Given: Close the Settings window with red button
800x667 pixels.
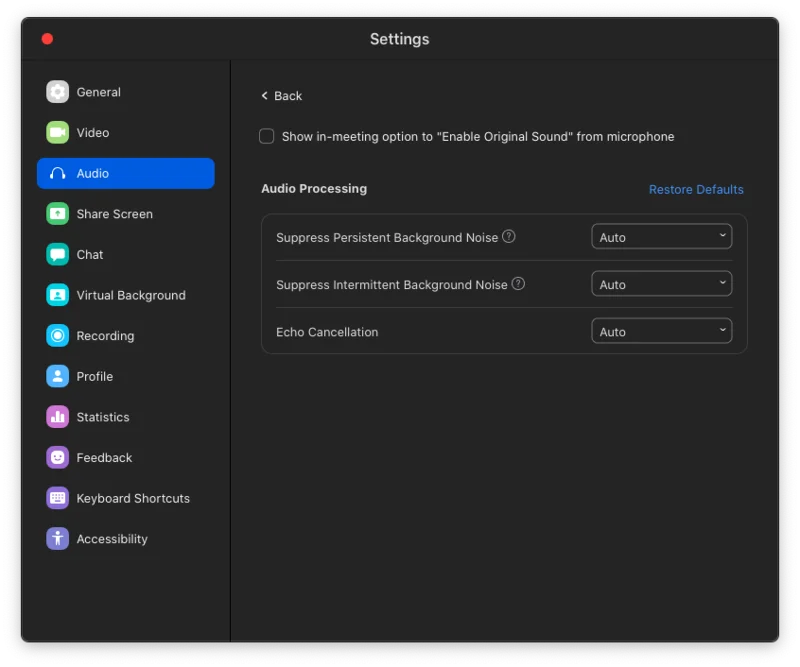Looking at the screenshot, I should point(47,39).
